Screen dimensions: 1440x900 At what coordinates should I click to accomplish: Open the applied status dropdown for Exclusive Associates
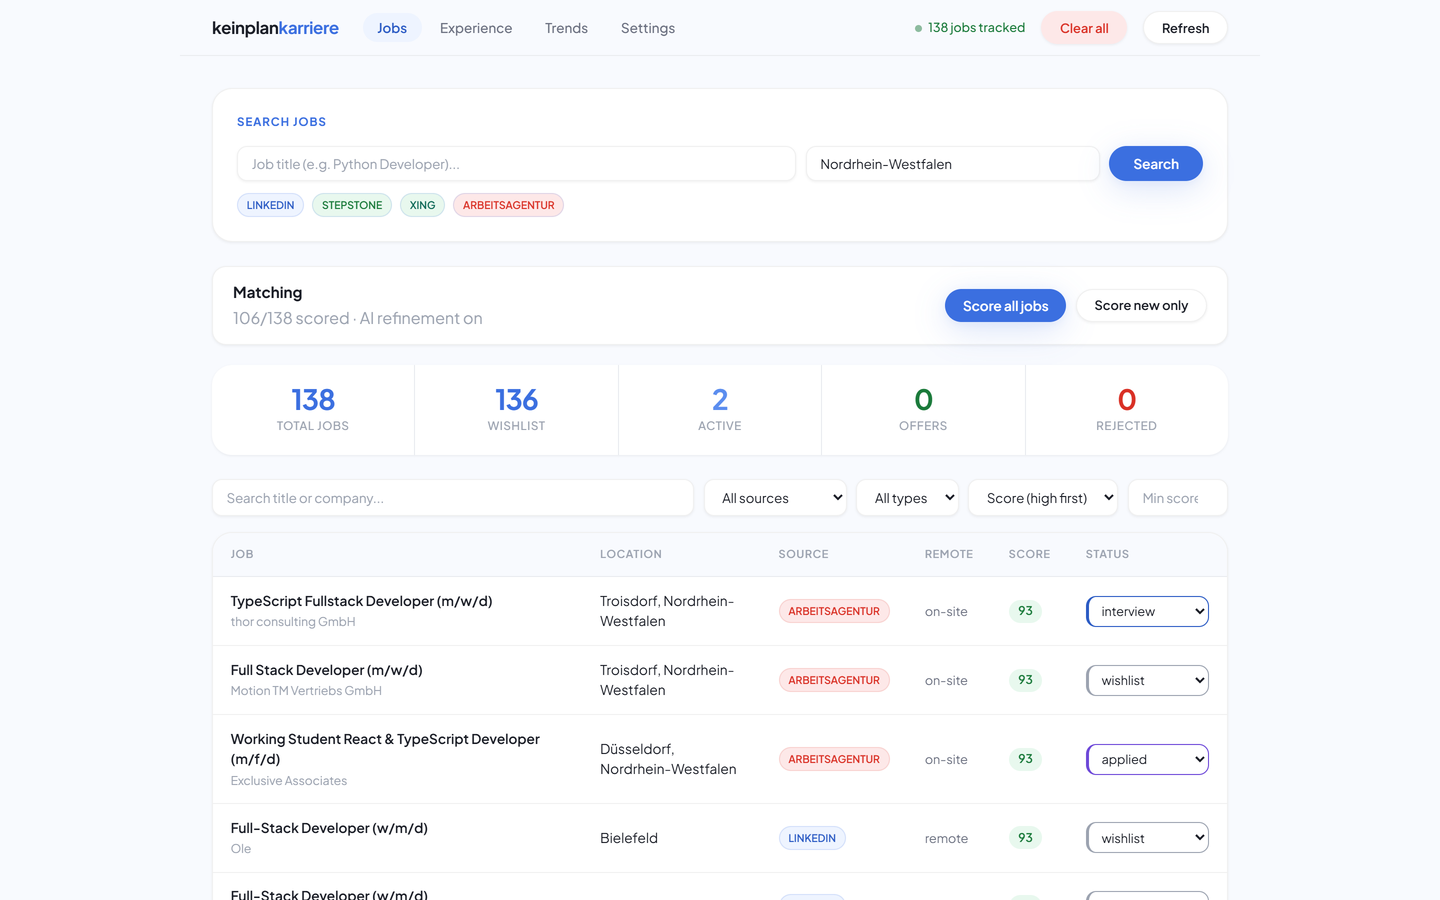(x=1147, y=759)
